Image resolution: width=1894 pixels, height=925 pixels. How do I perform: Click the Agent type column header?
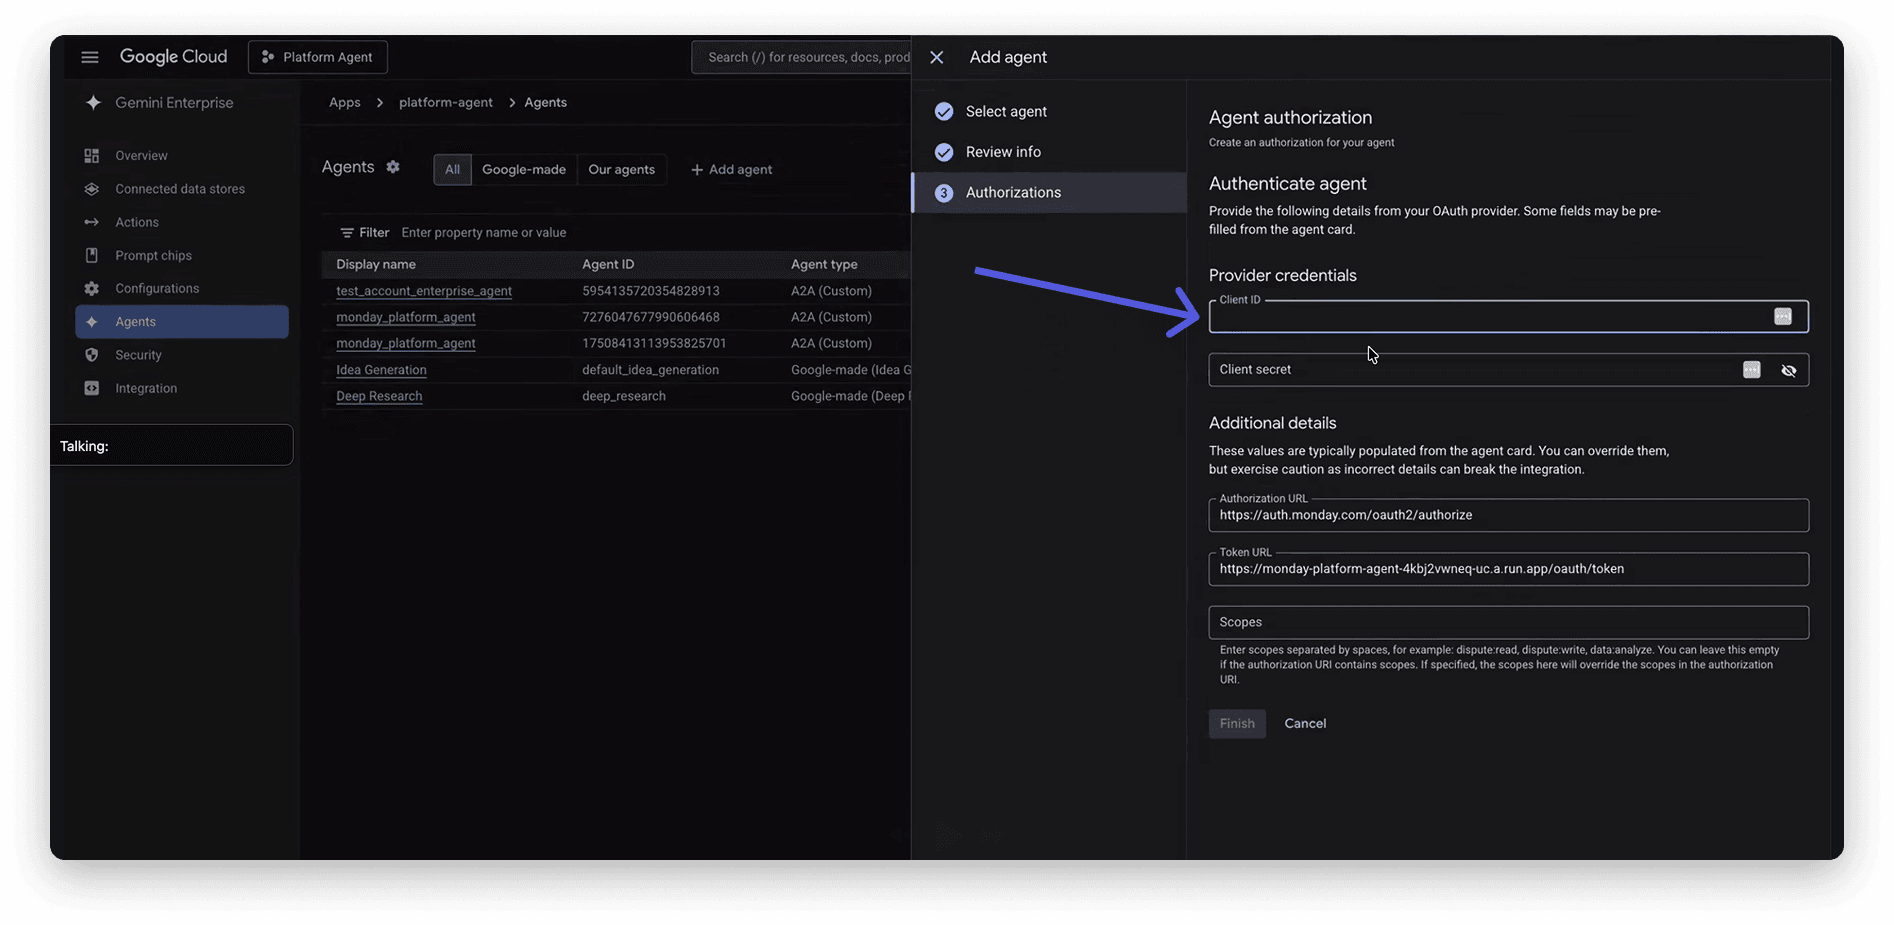coord(824,264)
